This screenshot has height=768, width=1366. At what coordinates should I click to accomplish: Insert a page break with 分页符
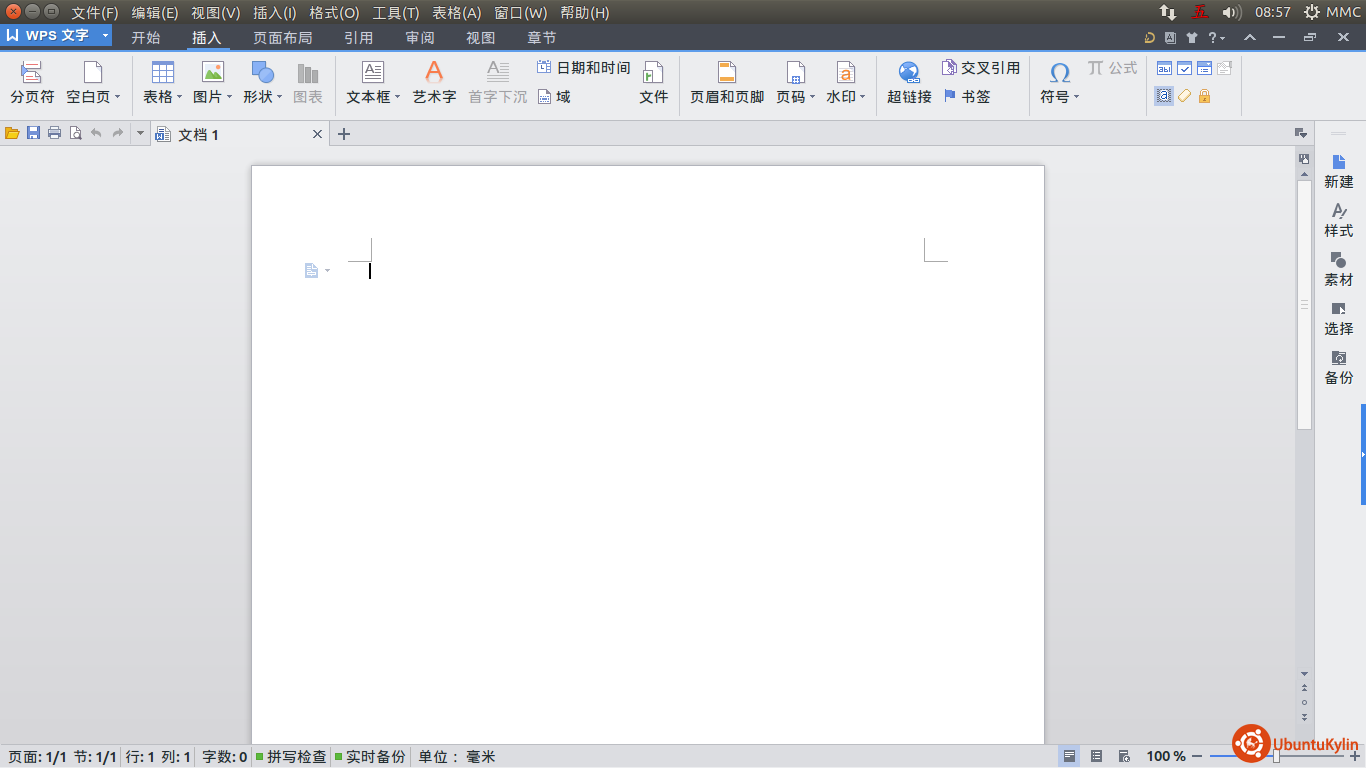pyautogui.click(x=32, y=83)
